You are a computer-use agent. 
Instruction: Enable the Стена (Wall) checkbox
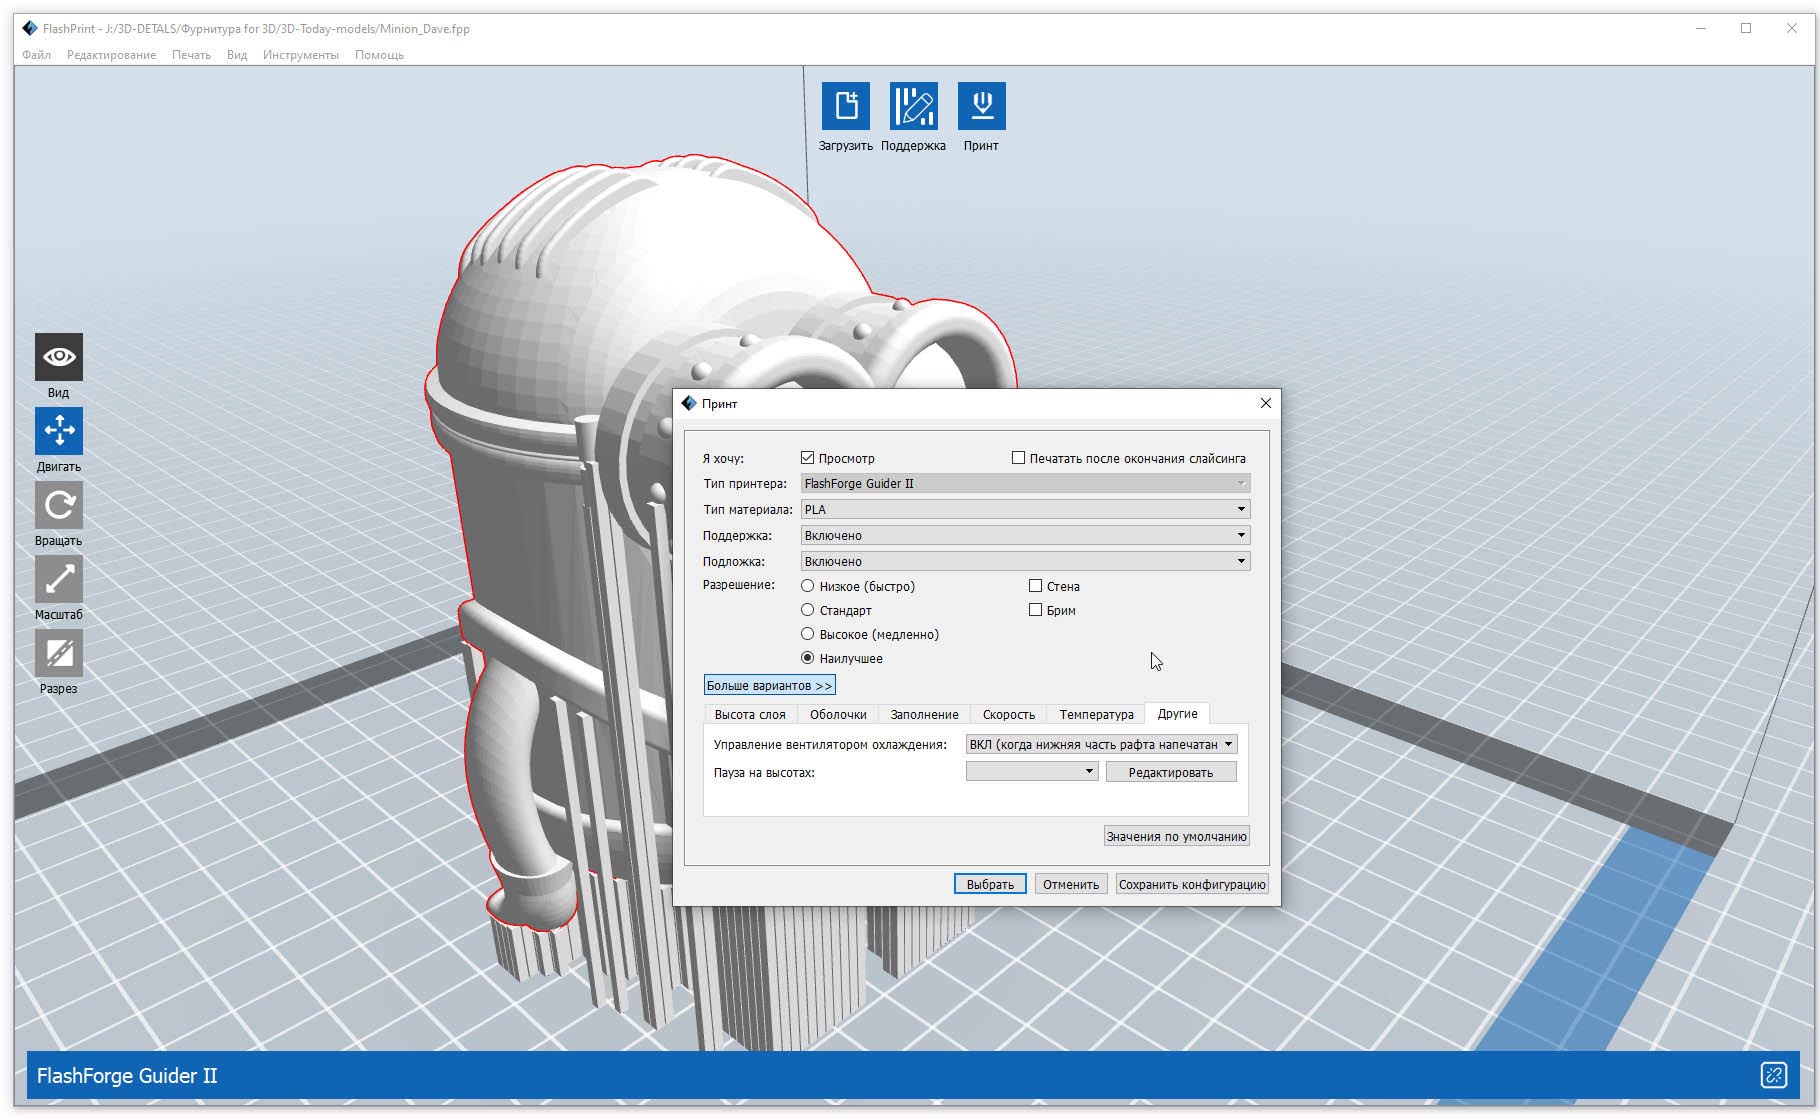tap(1035, 586)
